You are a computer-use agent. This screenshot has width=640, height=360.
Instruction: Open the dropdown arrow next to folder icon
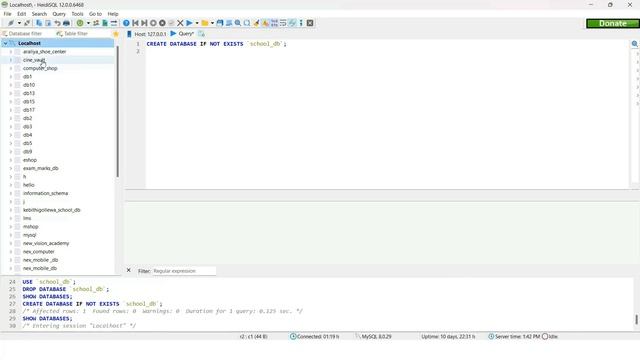[x=212, y=23]
